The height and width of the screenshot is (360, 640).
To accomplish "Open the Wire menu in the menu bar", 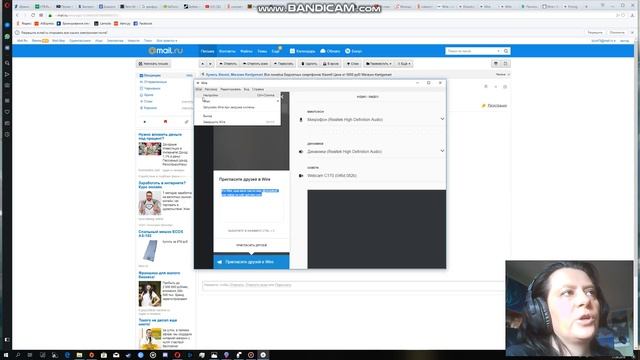I will 199,89.
